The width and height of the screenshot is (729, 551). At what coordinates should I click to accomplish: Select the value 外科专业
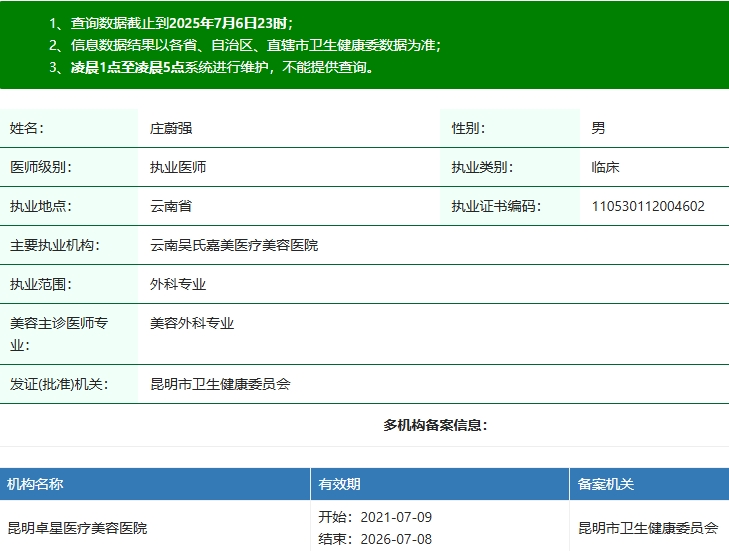point(178,285)
